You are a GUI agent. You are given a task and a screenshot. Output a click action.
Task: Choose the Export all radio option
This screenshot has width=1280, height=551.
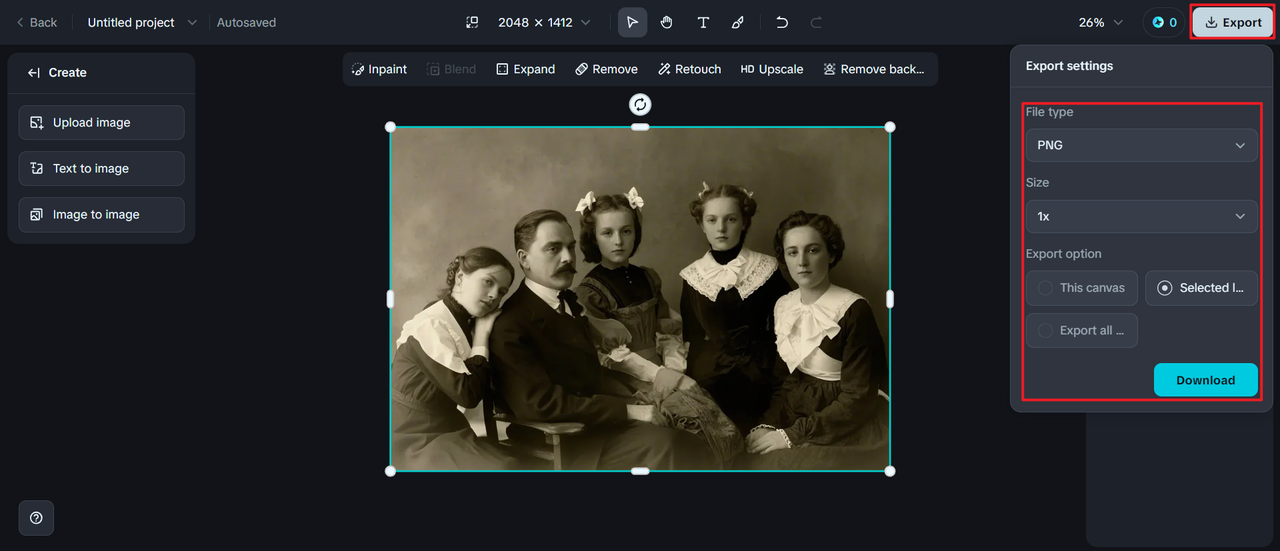pos(1081,330)
